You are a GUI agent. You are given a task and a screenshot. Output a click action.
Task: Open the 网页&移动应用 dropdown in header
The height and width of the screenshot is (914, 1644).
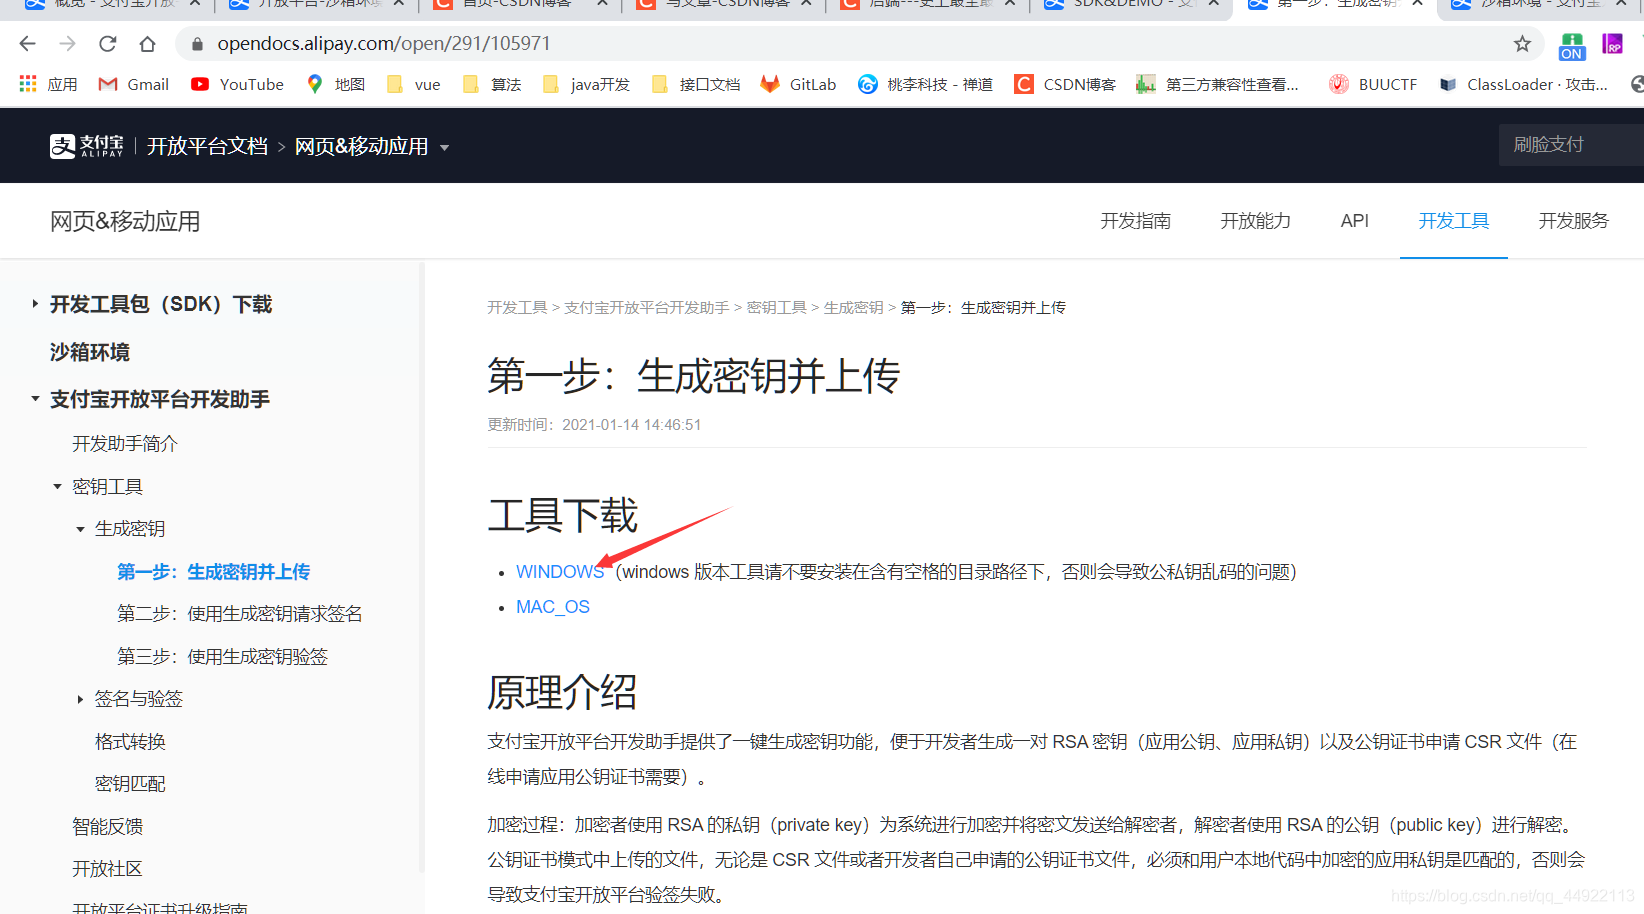pos(372,147)
